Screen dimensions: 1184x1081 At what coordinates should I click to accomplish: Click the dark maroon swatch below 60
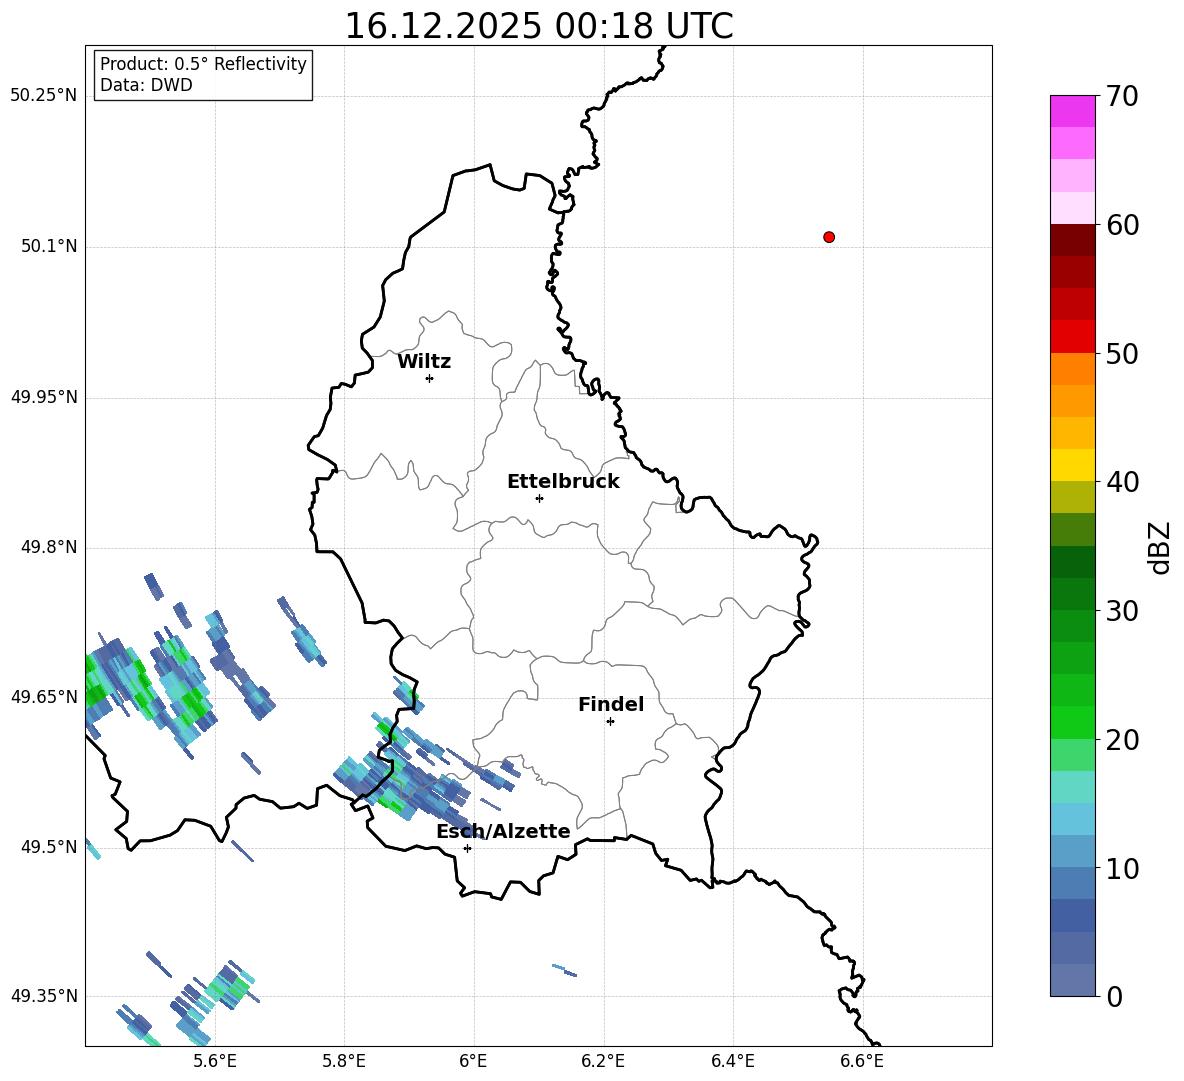click(x=1072, y=240)
